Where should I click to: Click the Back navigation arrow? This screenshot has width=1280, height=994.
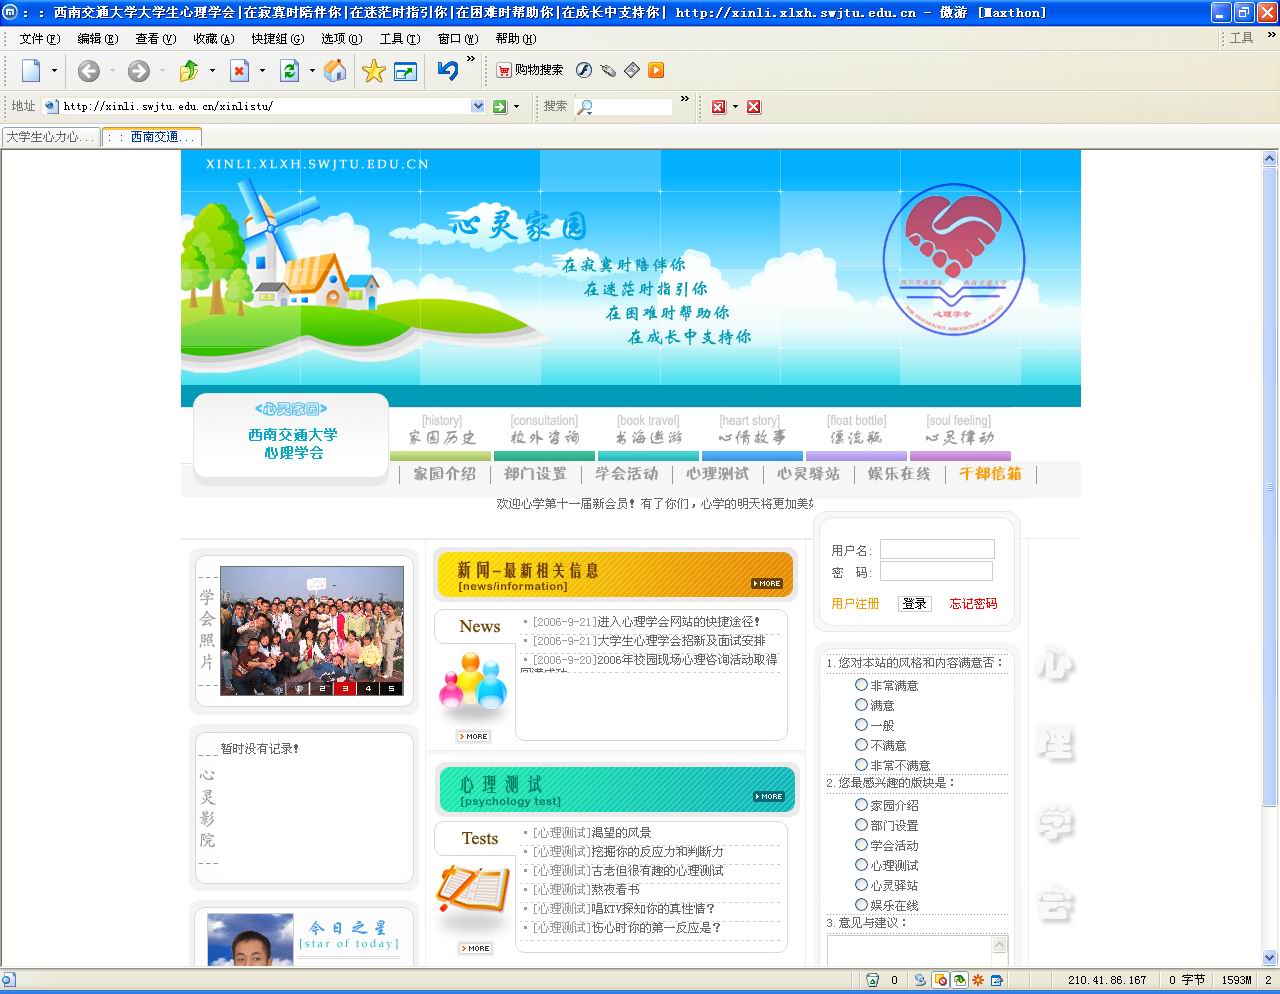(89, 70)
